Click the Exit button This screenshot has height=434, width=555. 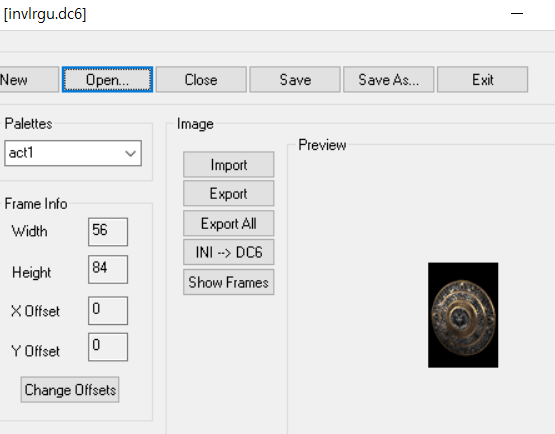point(482,80)
